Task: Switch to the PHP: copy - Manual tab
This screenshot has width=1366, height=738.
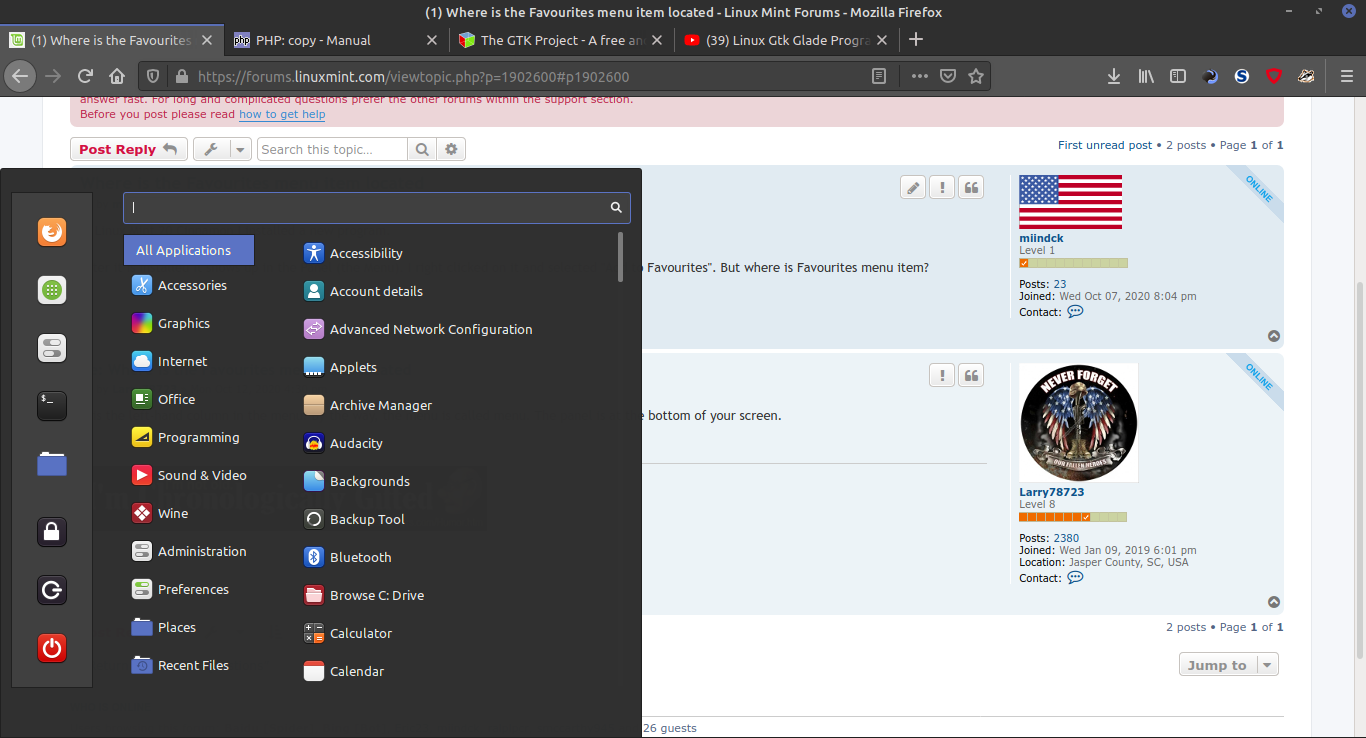Action: [x=334, y=40]
